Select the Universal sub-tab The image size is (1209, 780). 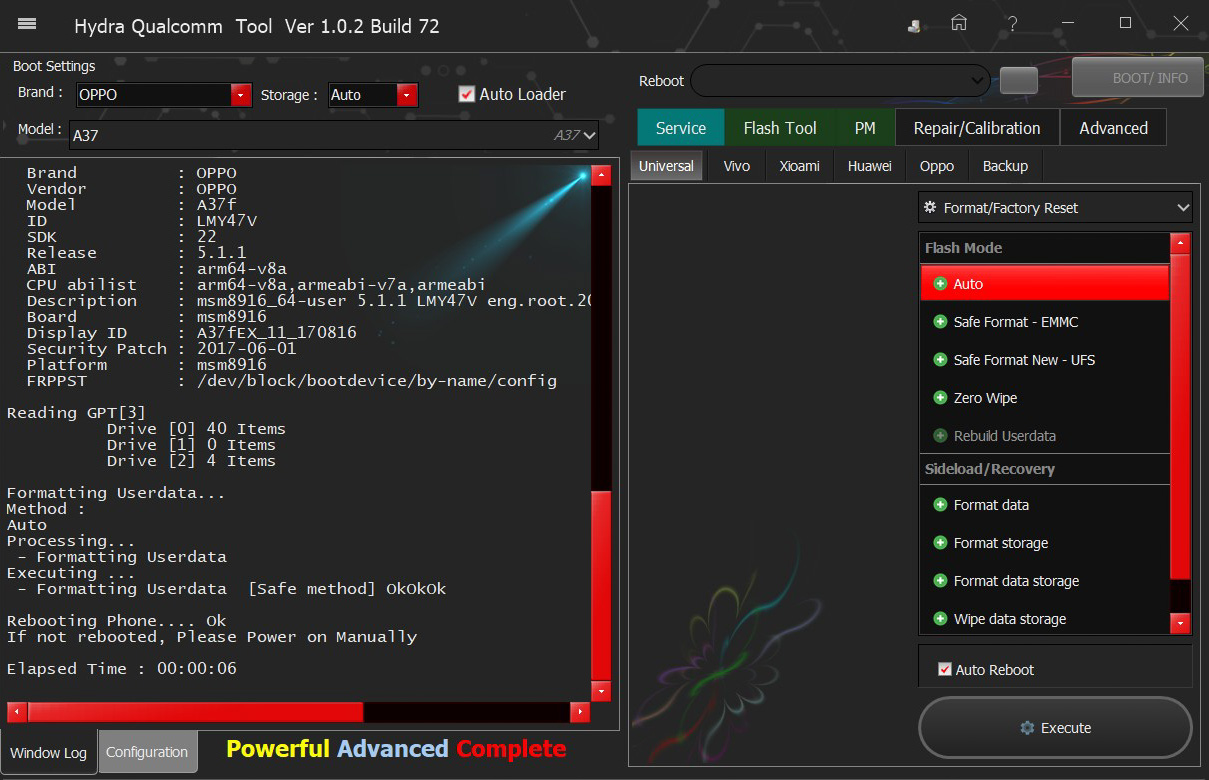pos(666,166)
